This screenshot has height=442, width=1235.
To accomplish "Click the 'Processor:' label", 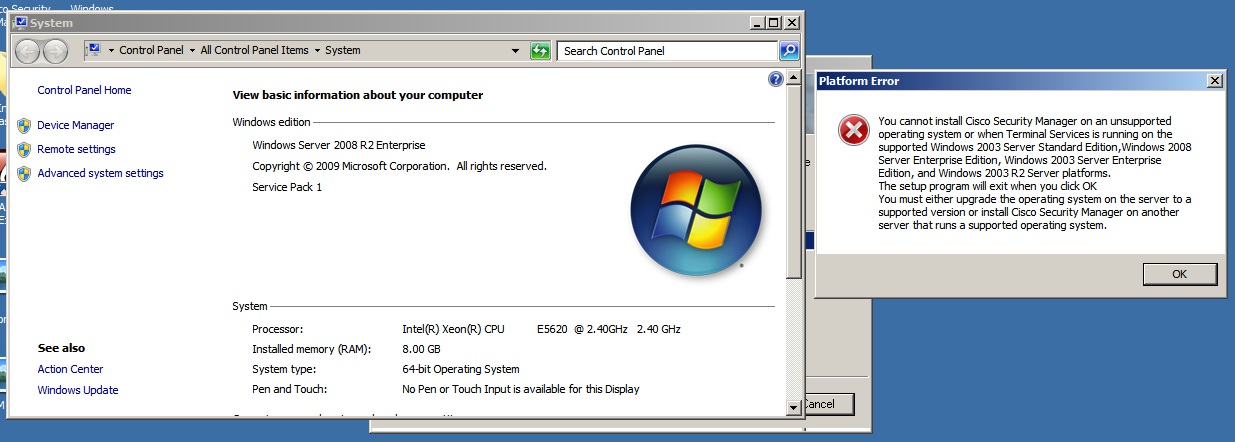I will click(x=278, y=329).
